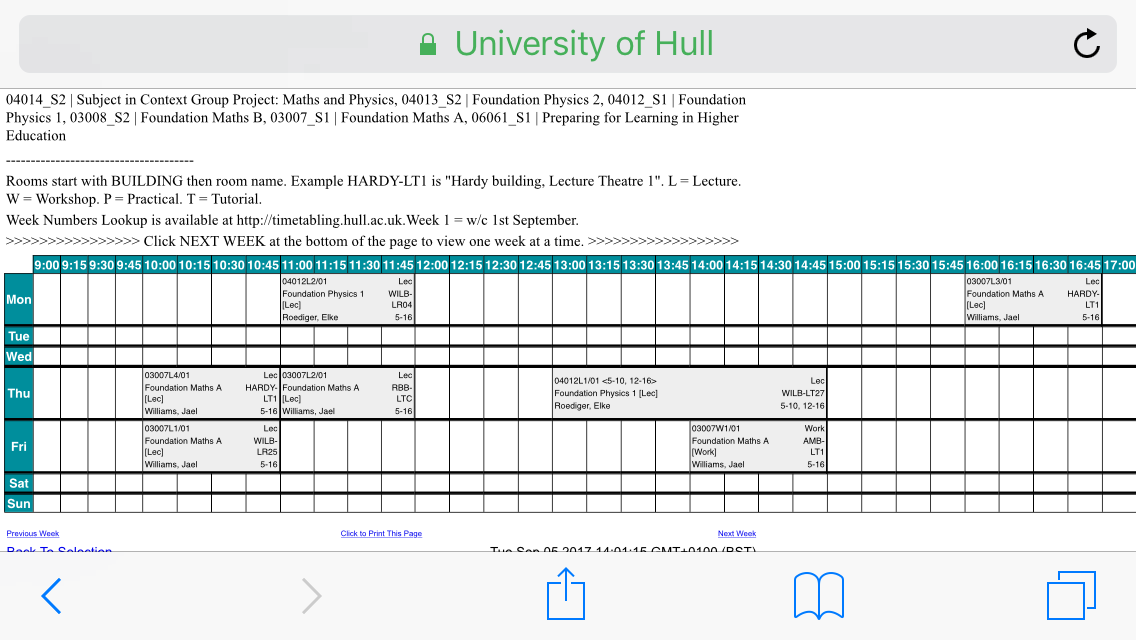Select Friday Foundation Maths A lecture in WILB-LR25
Image resolution: width=1136 pixels, height=640 pixels.
211,446
